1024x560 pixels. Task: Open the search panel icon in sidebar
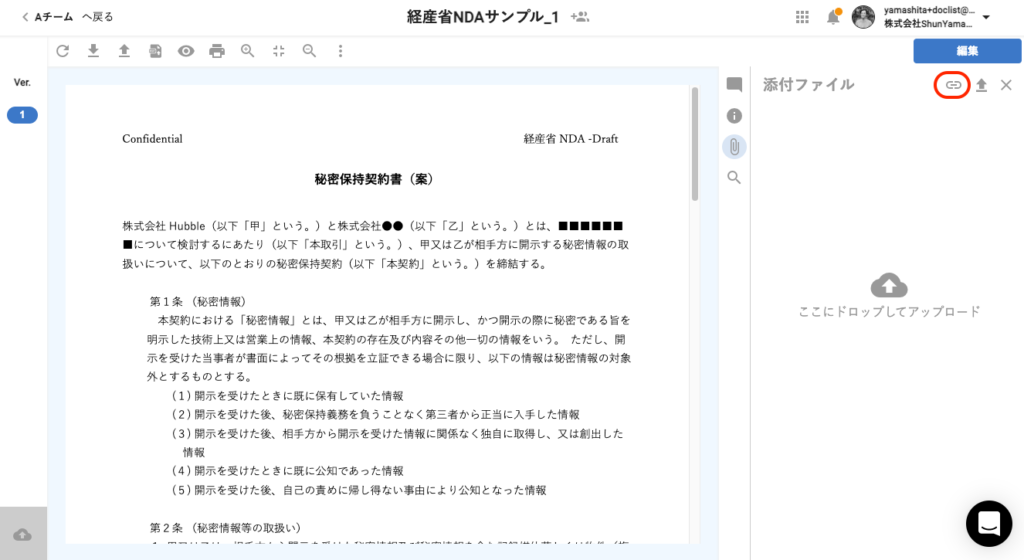point(734,178)
